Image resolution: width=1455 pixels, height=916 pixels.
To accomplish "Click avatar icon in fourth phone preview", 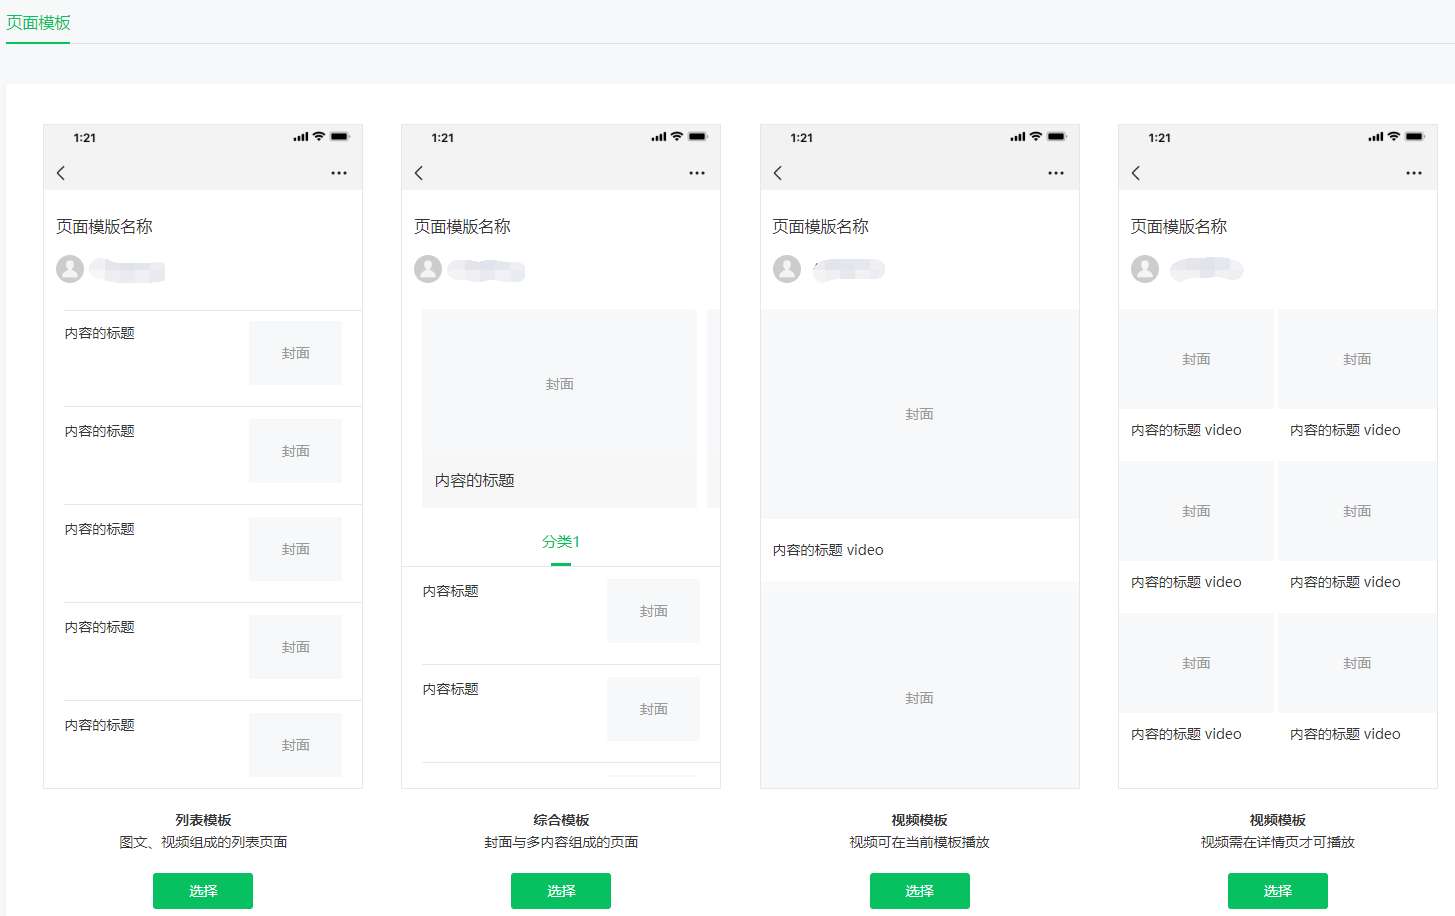I will click(x=1145, y=269).
